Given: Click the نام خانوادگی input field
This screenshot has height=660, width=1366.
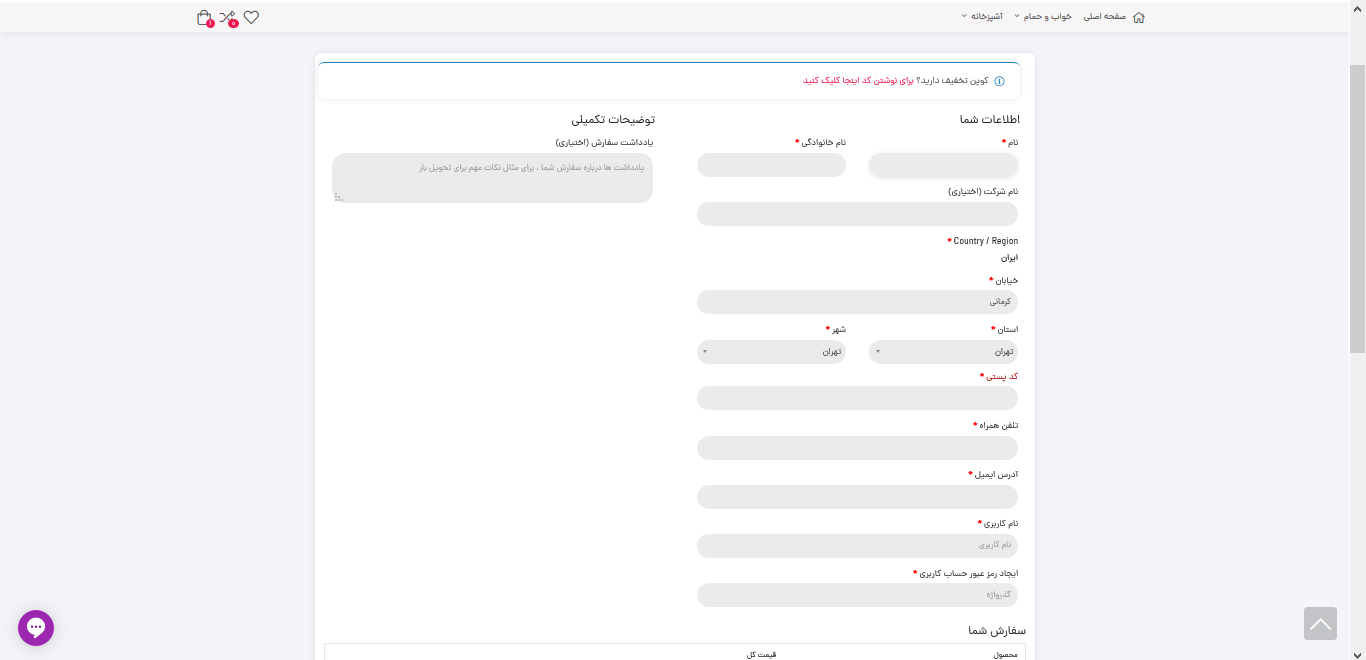Looking at the screenshot, I should (771, 166).
